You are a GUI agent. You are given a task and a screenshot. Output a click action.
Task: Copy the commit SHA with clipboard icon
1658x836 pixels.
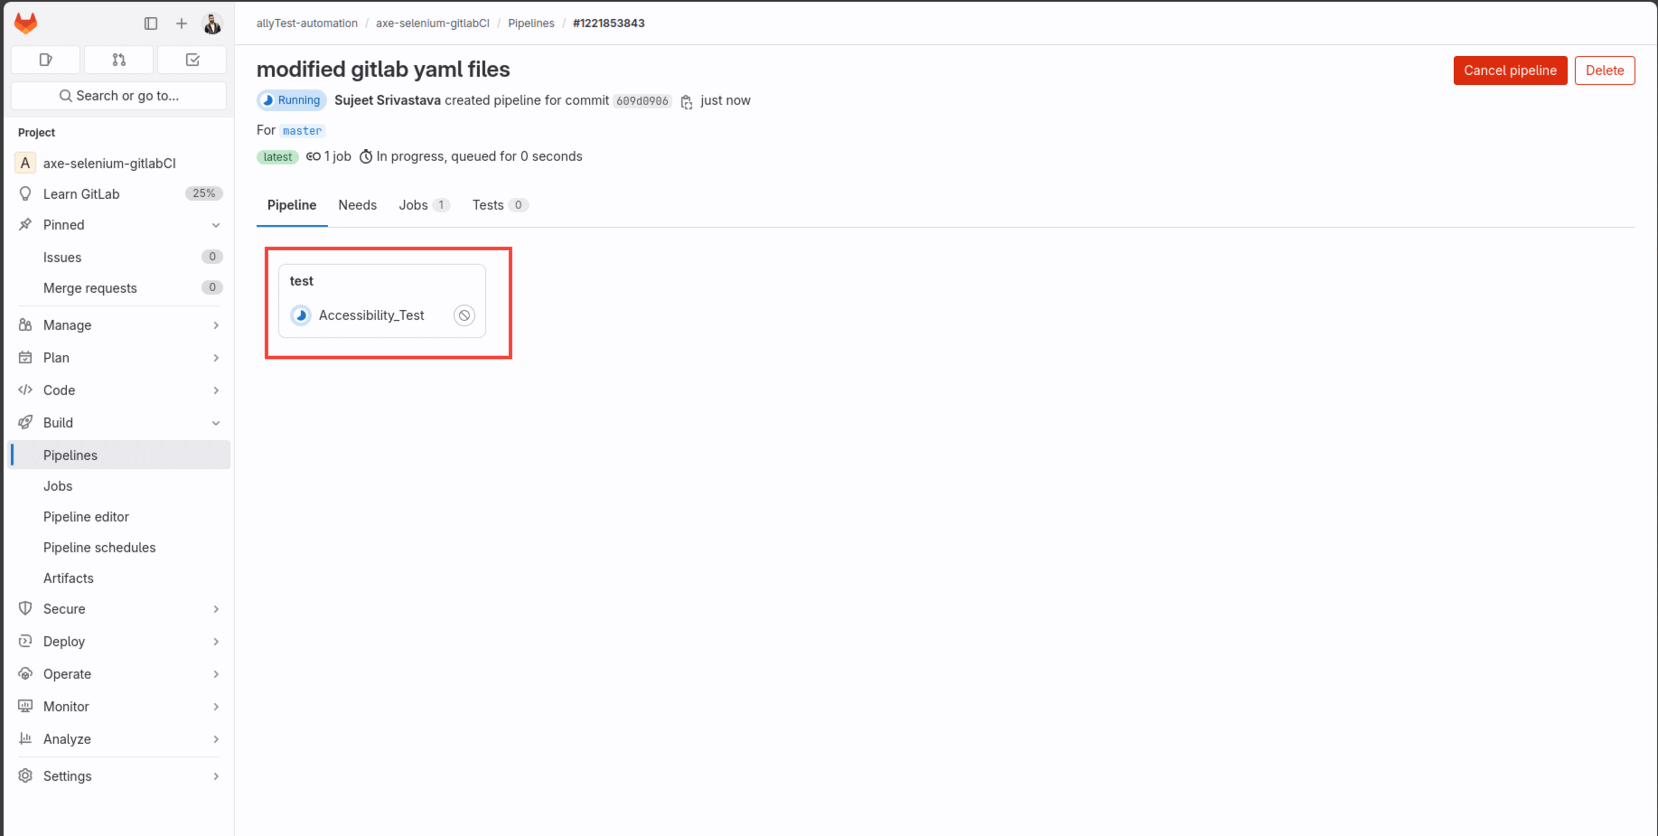pyautogui.click(x=686, y=102)
